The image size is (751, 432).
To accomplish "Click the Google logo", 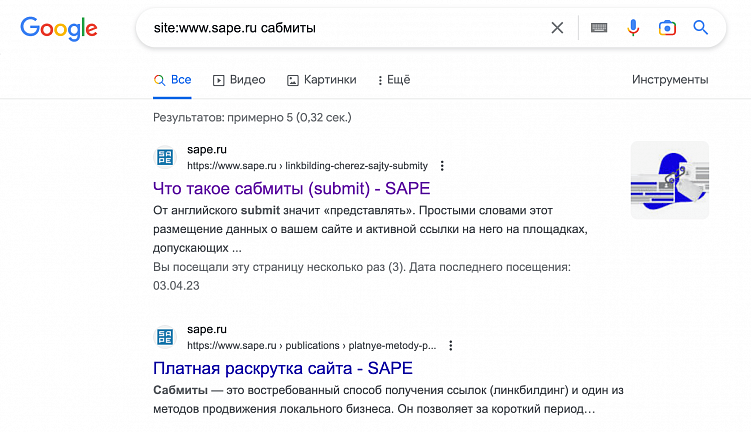I will [58, 29].
